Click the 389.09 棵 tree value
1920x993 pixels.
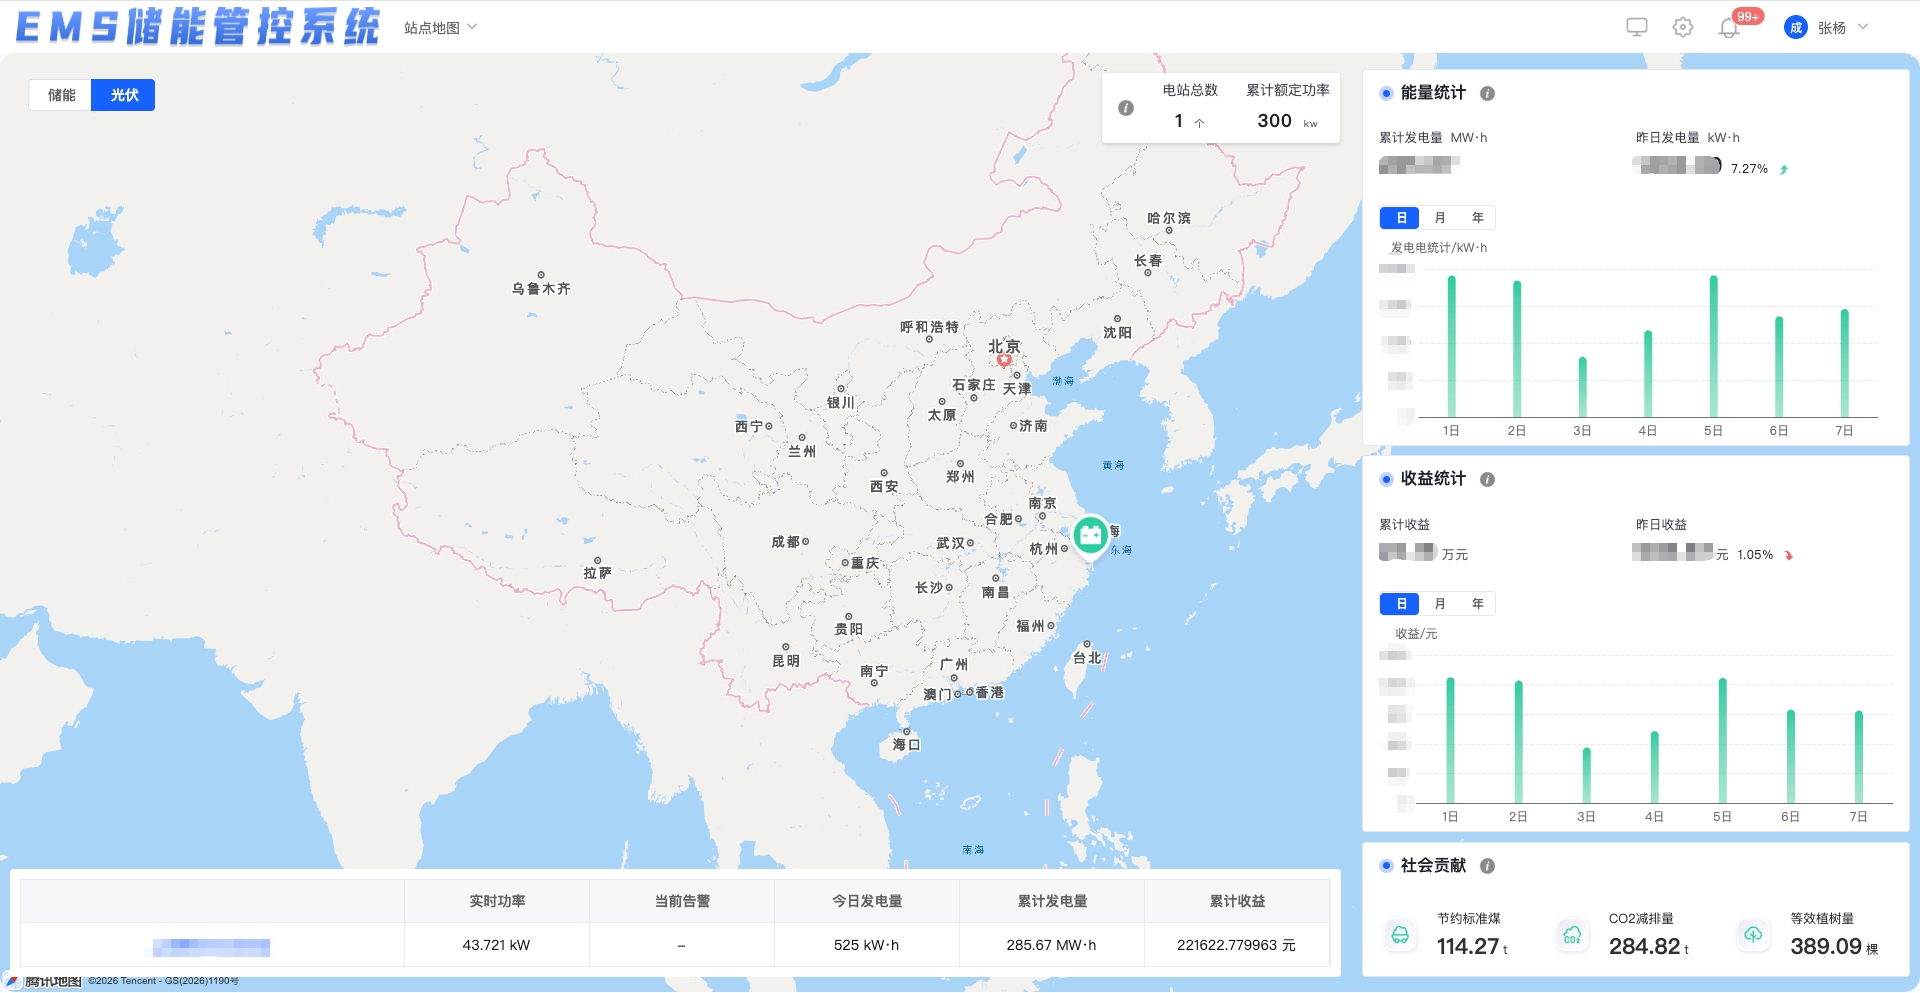click(x=1834, y=946)
